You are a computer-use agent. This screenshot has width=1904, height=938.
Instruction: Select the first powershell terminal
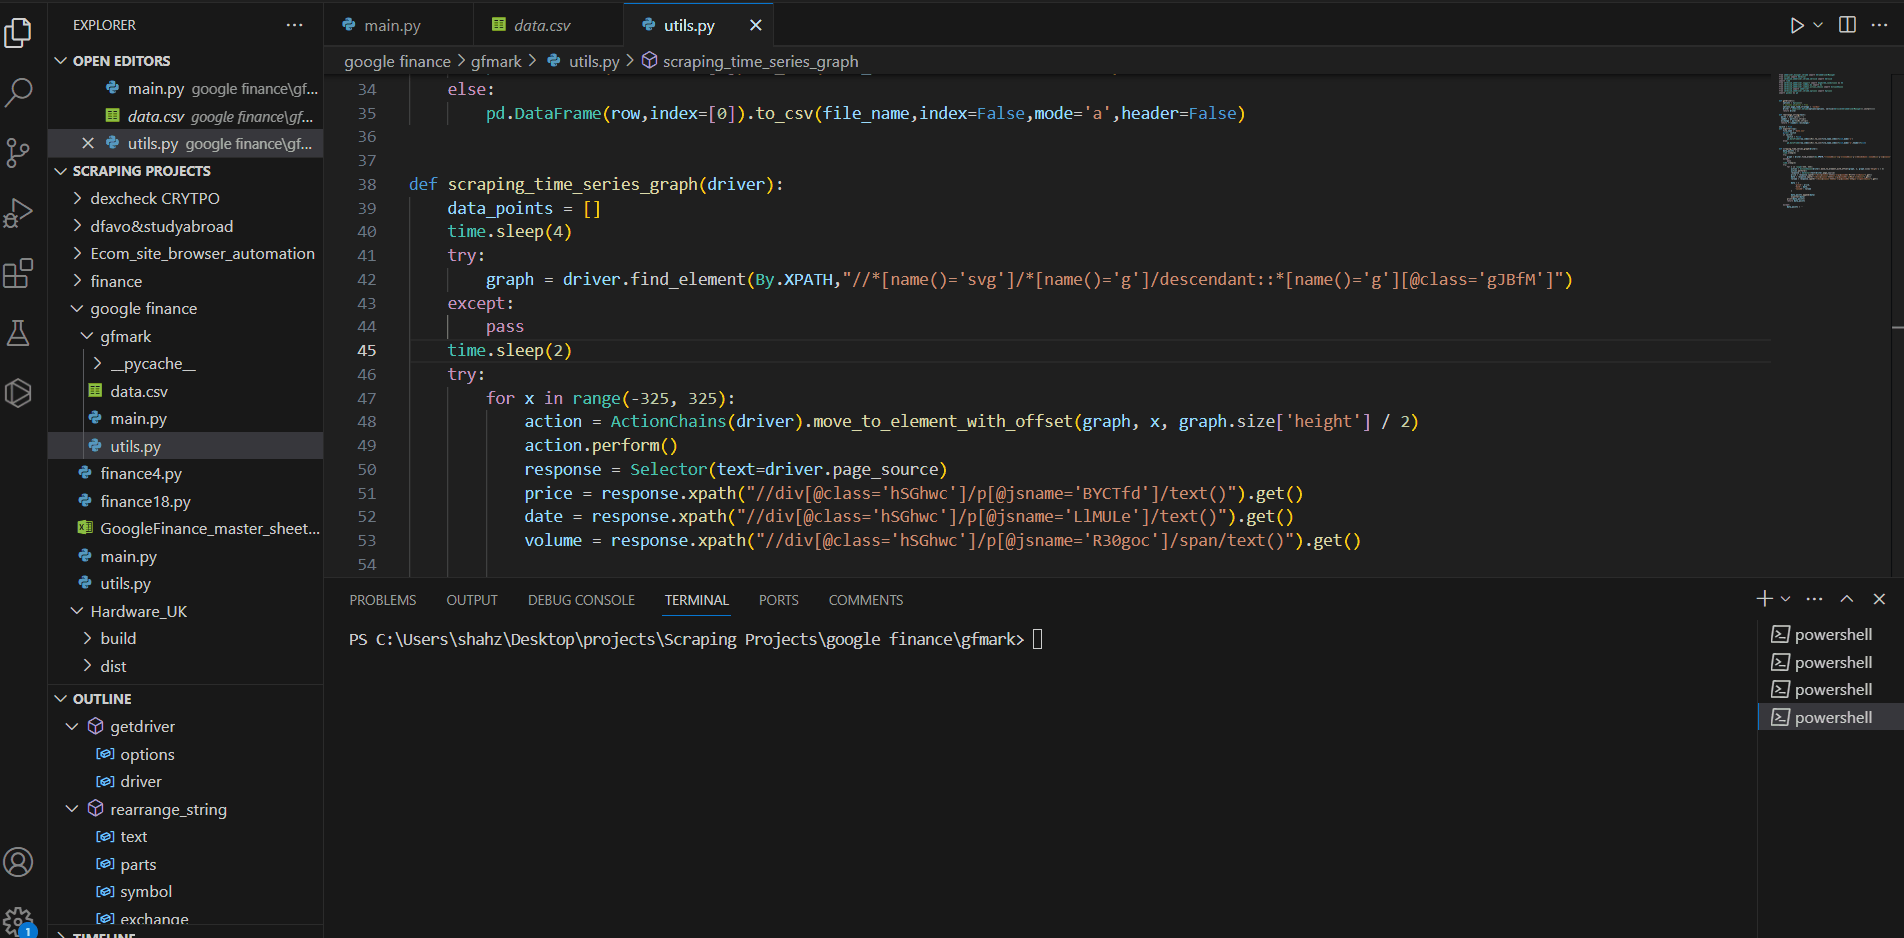pyautogui.click(x=1830, y=635)
